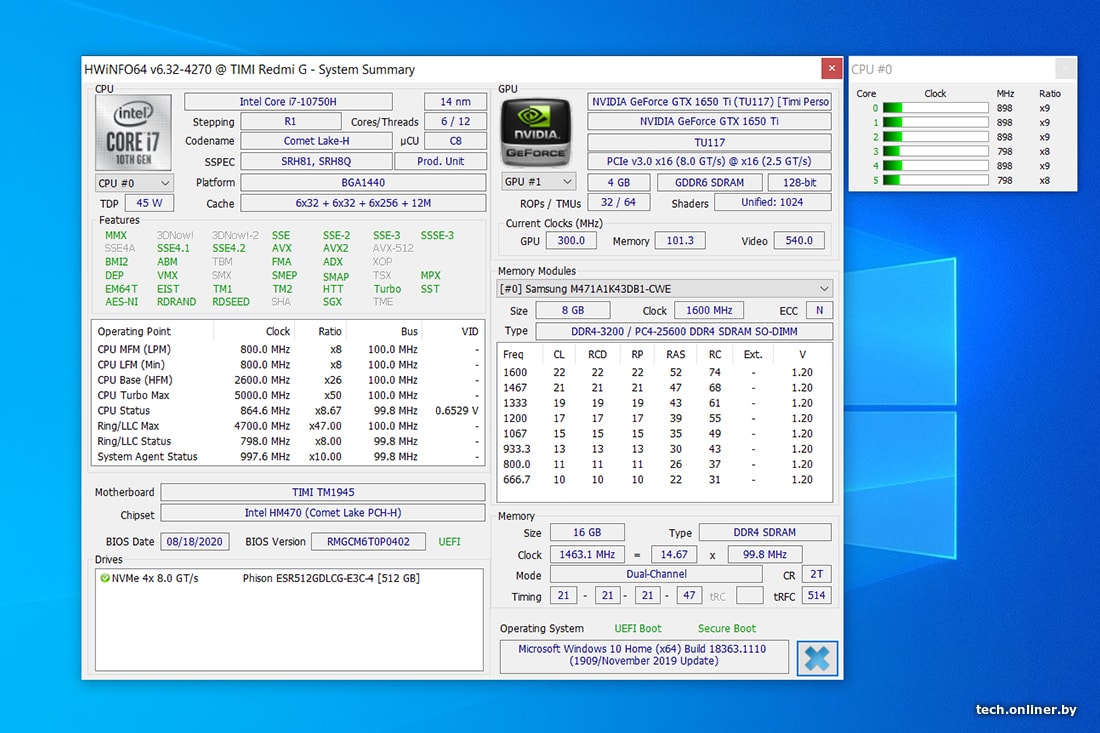Click the Core 0 clock bar
The height and width of the screenshot is (733, 1100).
(x=935, y=108)
